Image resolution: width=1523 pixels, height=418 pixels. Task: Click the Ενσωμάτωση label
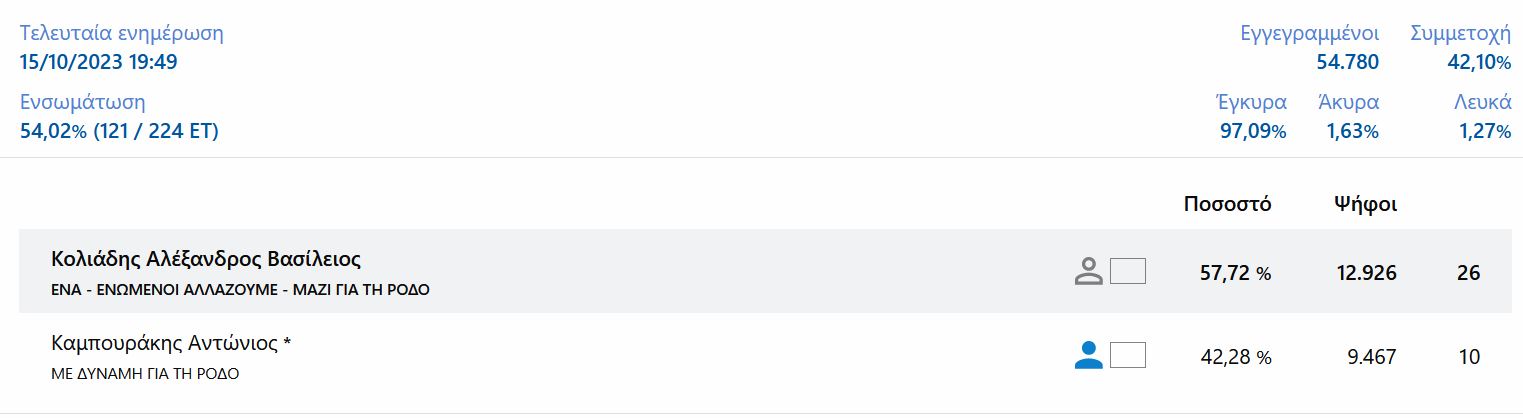click(x=83, y=102)
